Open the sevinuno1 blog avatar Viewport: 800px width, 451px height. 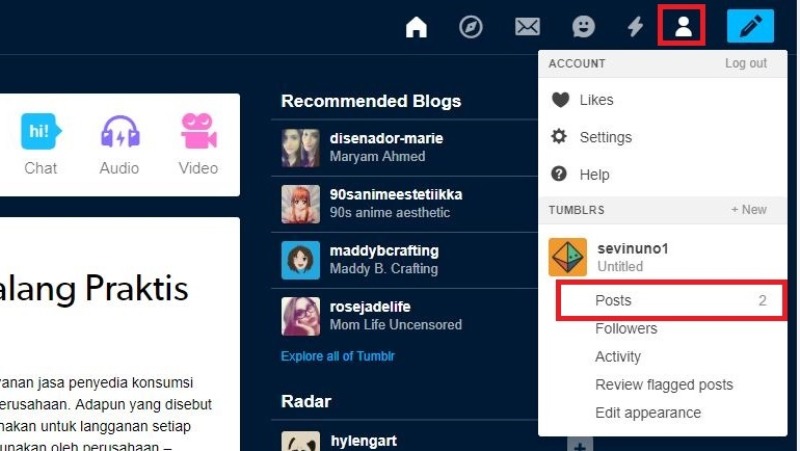[x=568, y=257]
